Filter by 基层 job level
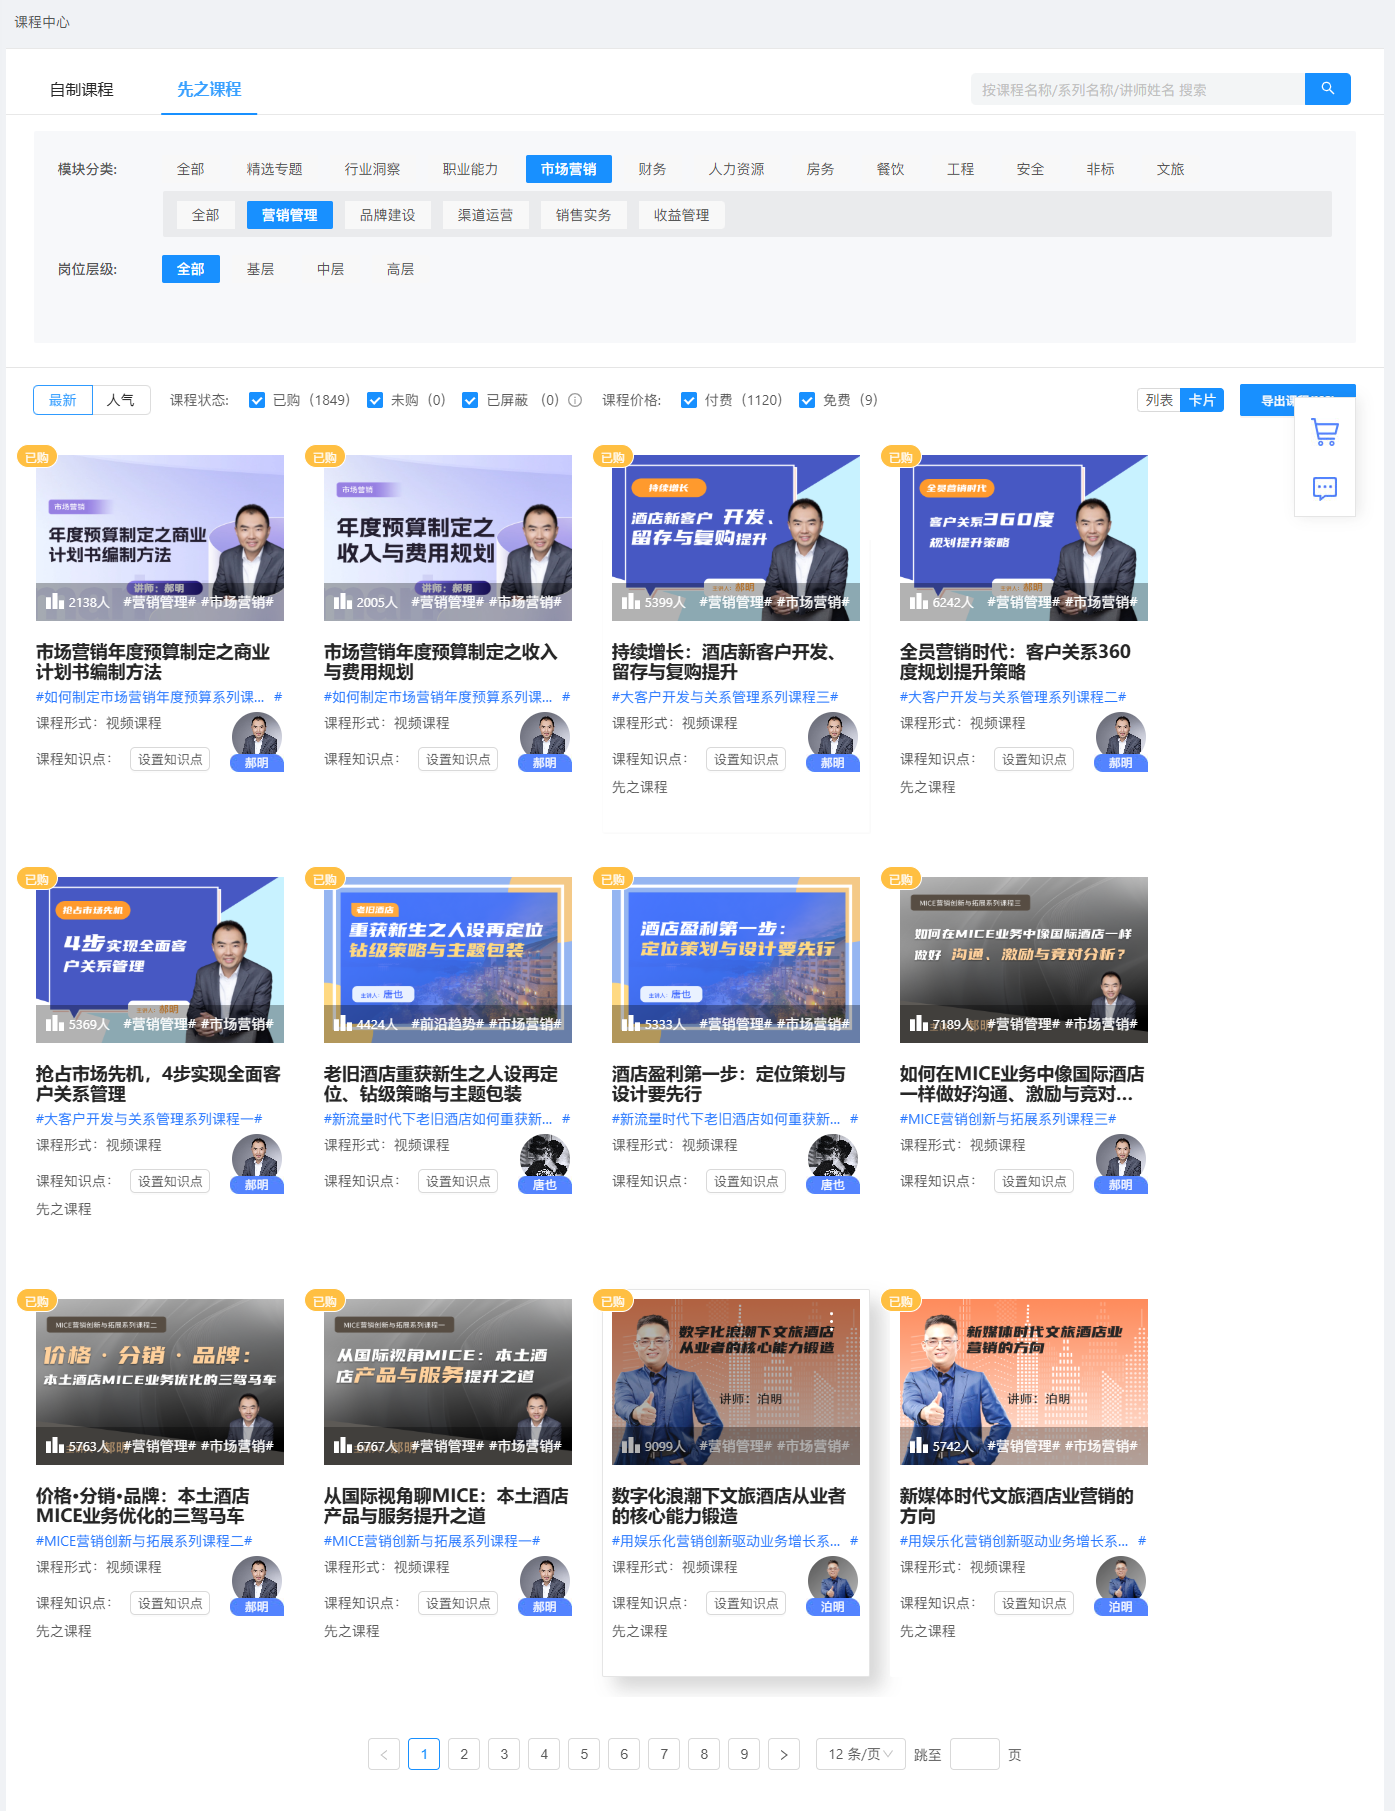 (x=261, y=269)
